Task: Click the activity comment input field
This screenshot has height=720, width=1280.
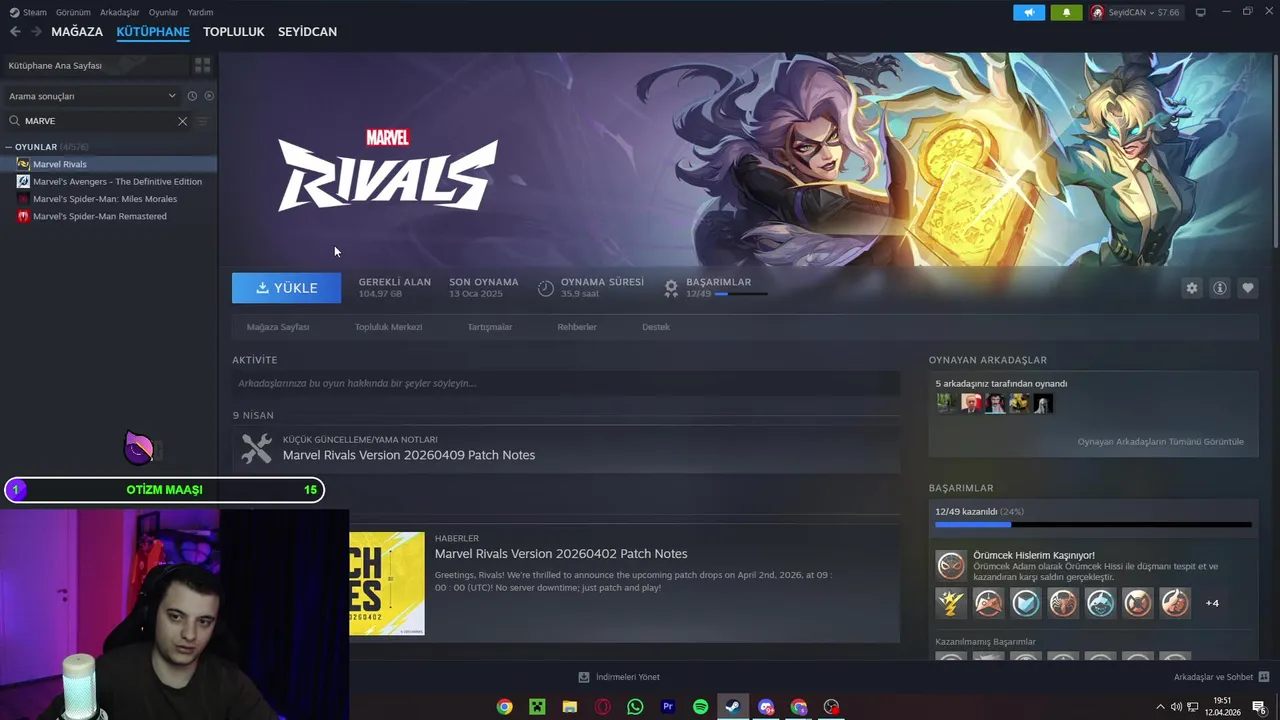Action: 566,383
